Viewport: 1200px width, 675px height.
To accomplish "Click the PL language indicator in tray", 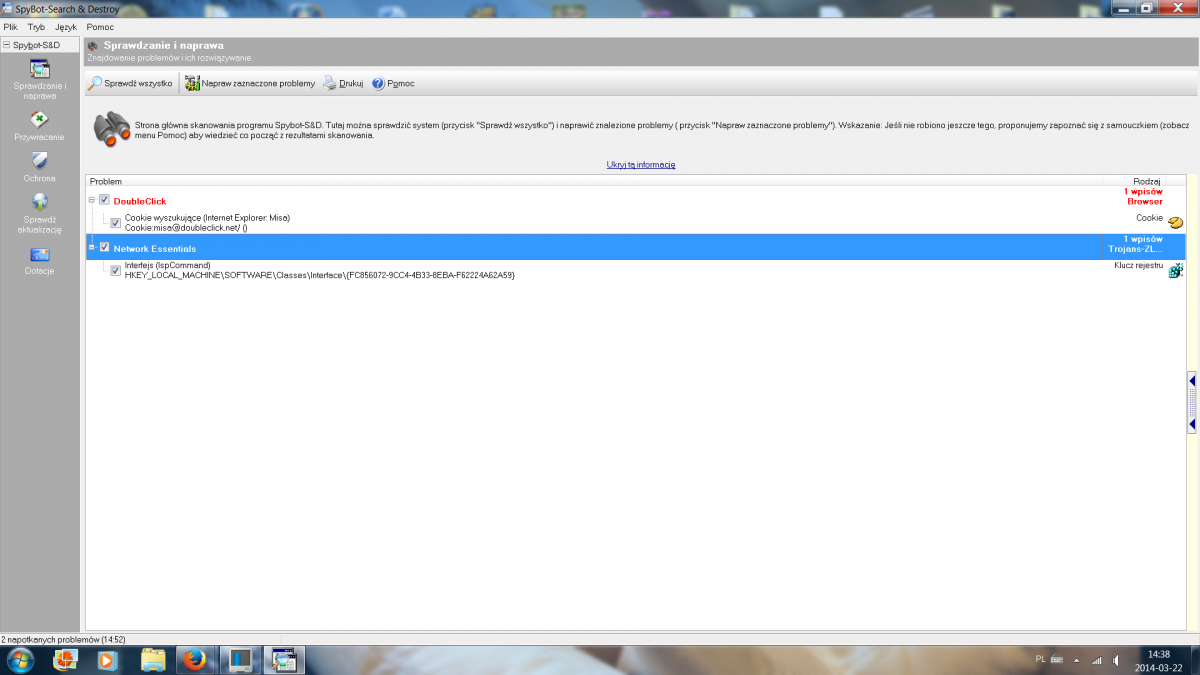I will [1041, 659].
